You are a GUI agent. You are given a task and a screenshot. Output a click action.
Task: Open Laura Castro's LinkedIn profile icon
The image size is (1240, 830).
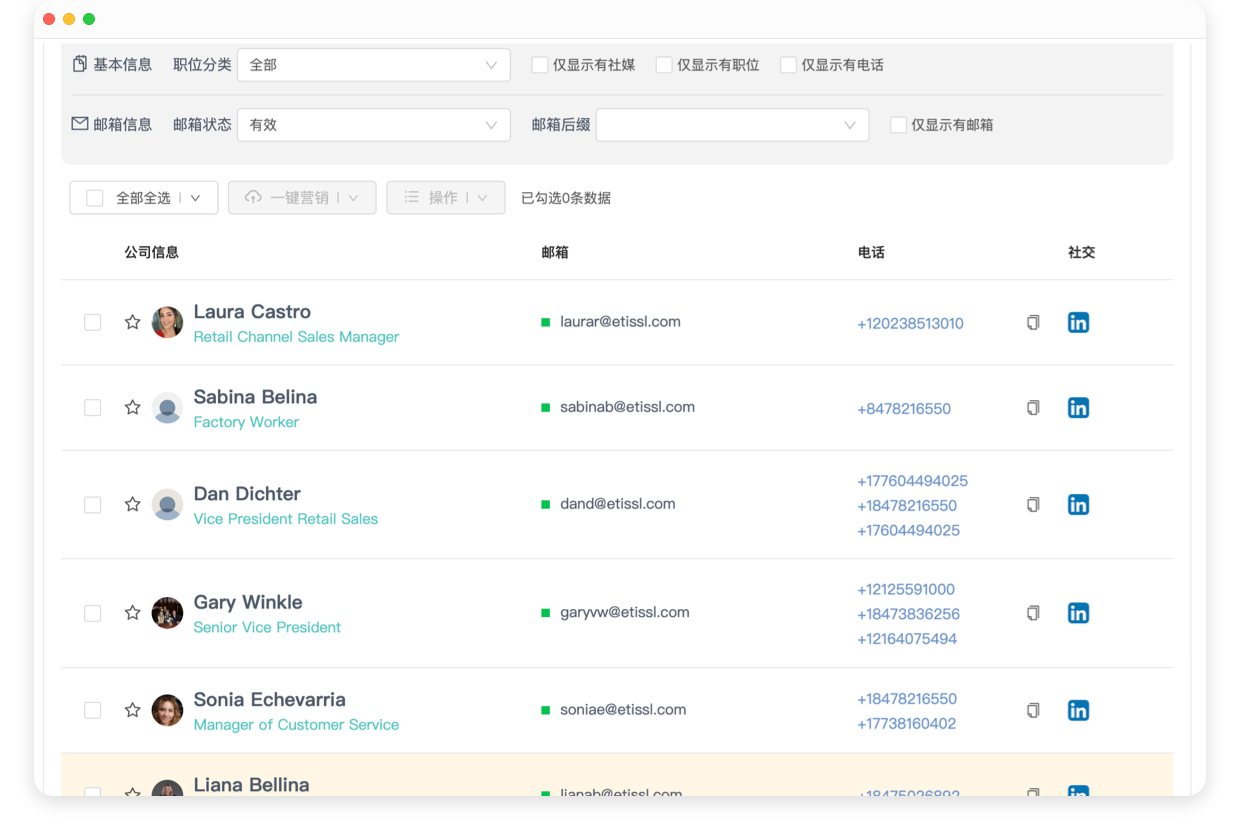[1078, 322]
